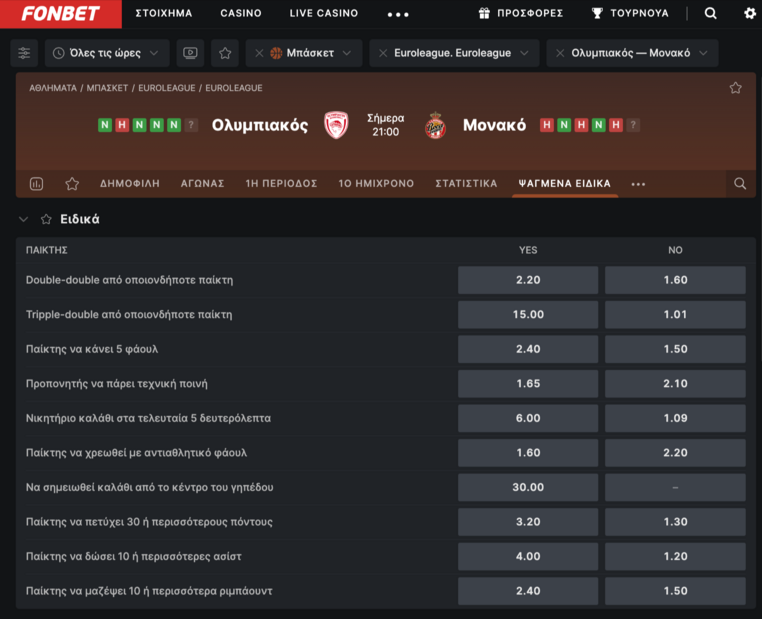
Task: Click the search magnifier in top navigation
Action: 710,13
